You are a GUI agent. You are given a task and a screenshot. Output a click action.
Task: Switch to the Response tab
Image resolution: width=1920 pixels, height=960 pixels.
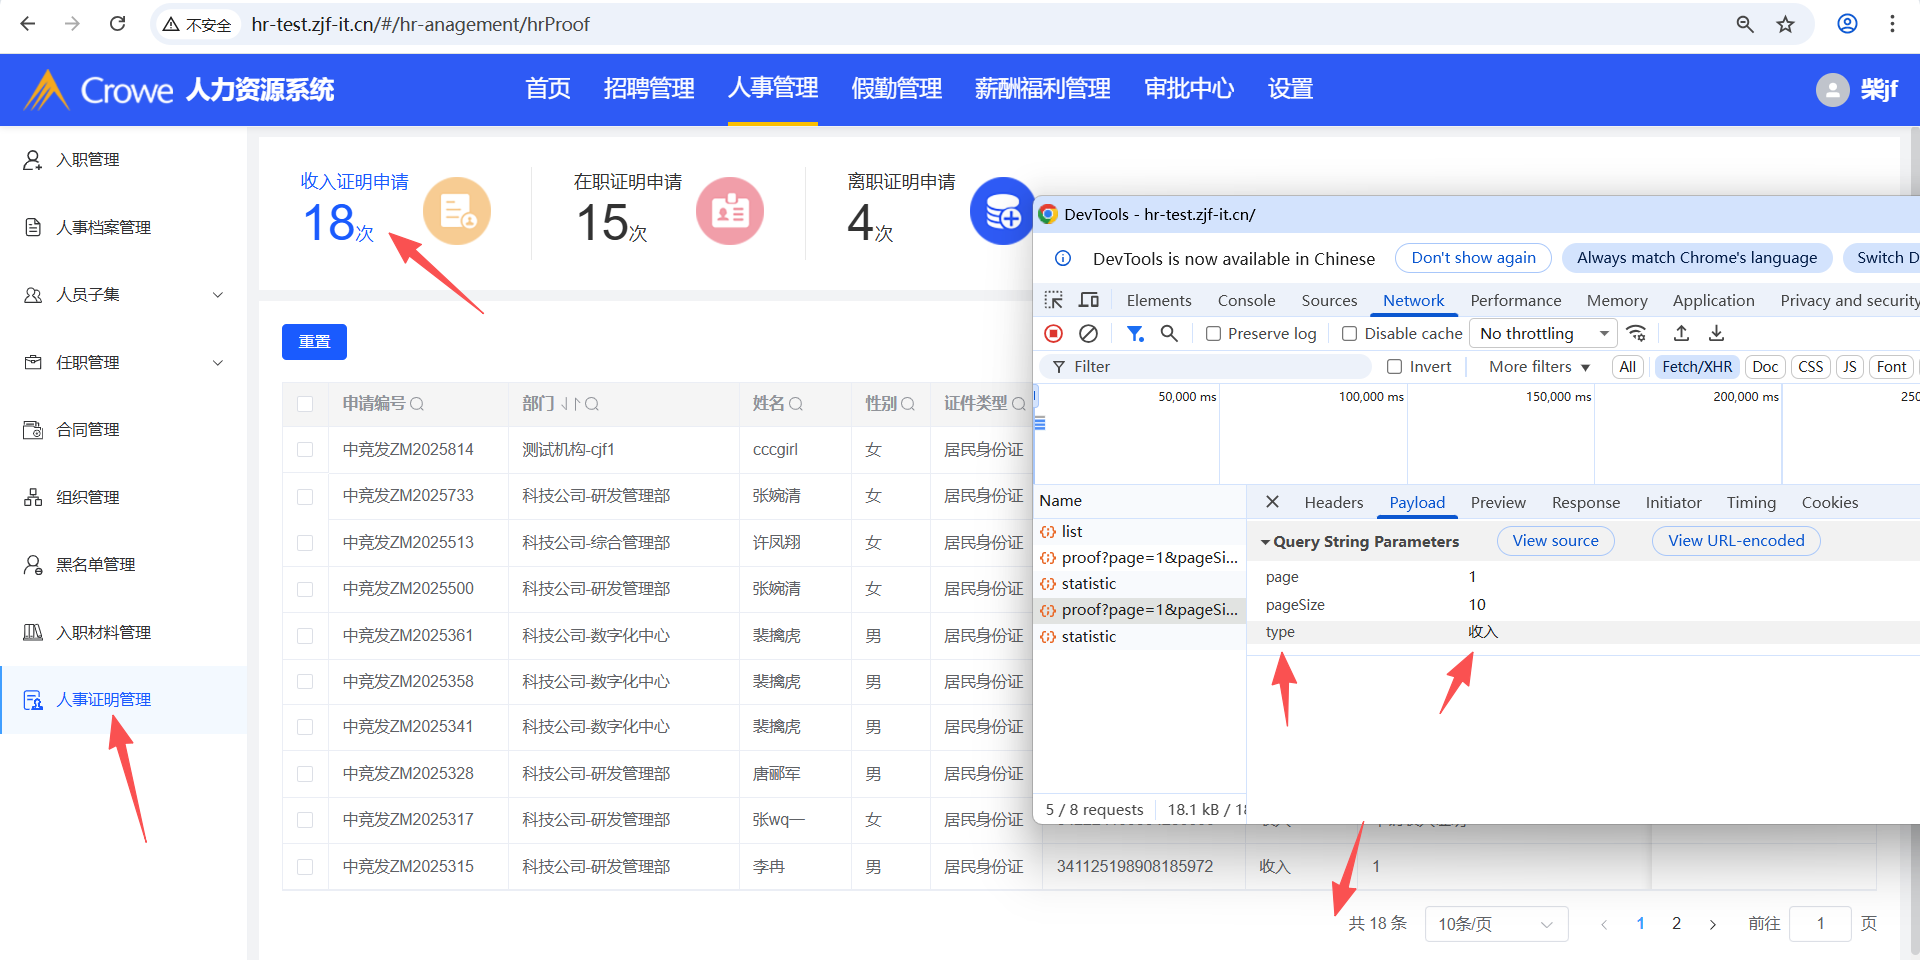(x=1585, y=503)
